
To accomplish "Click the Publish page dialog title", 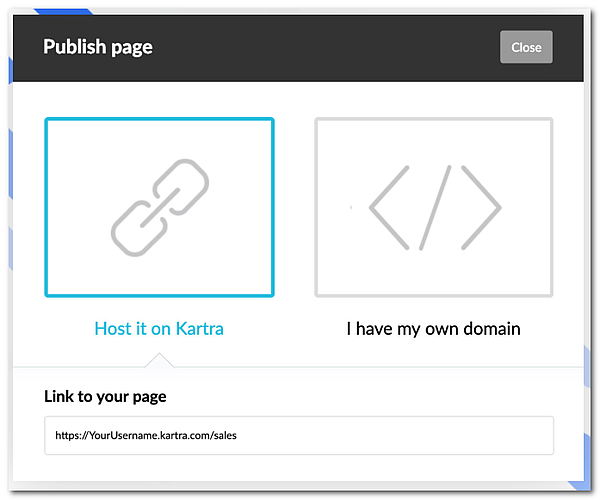I will coord(98,47).
